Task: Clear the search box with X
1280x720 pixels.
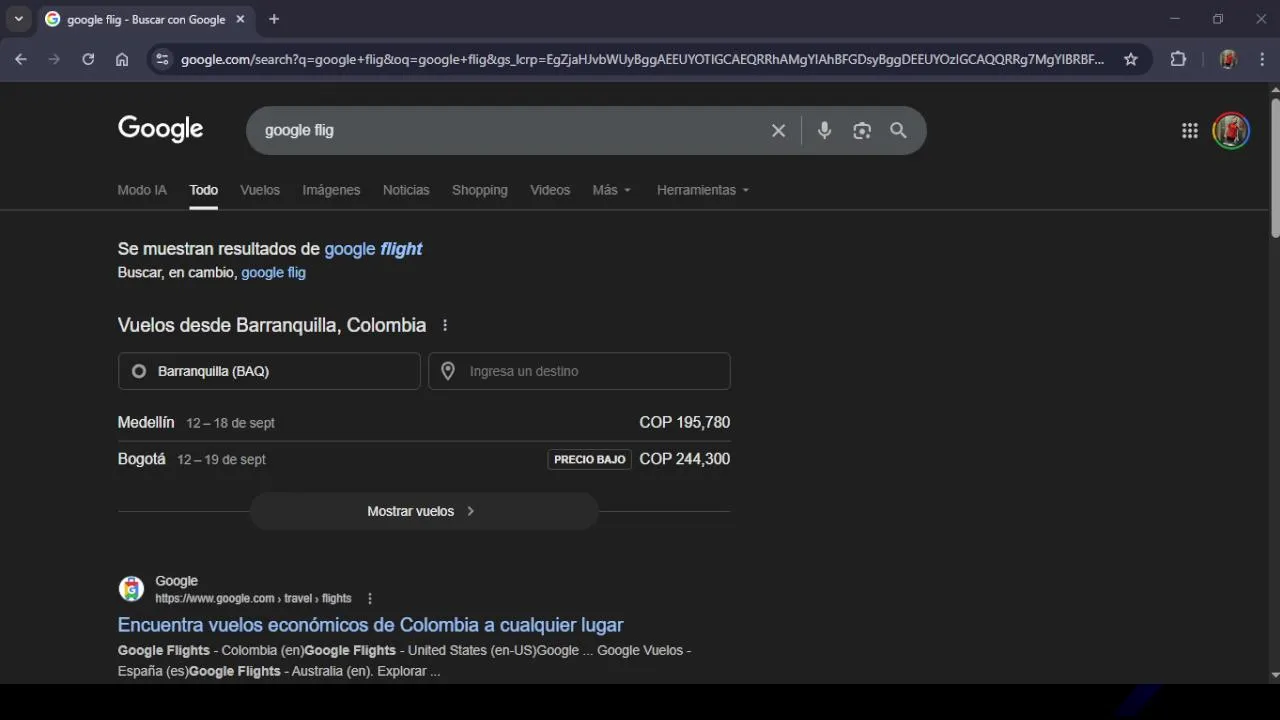Action: (778, 131)
